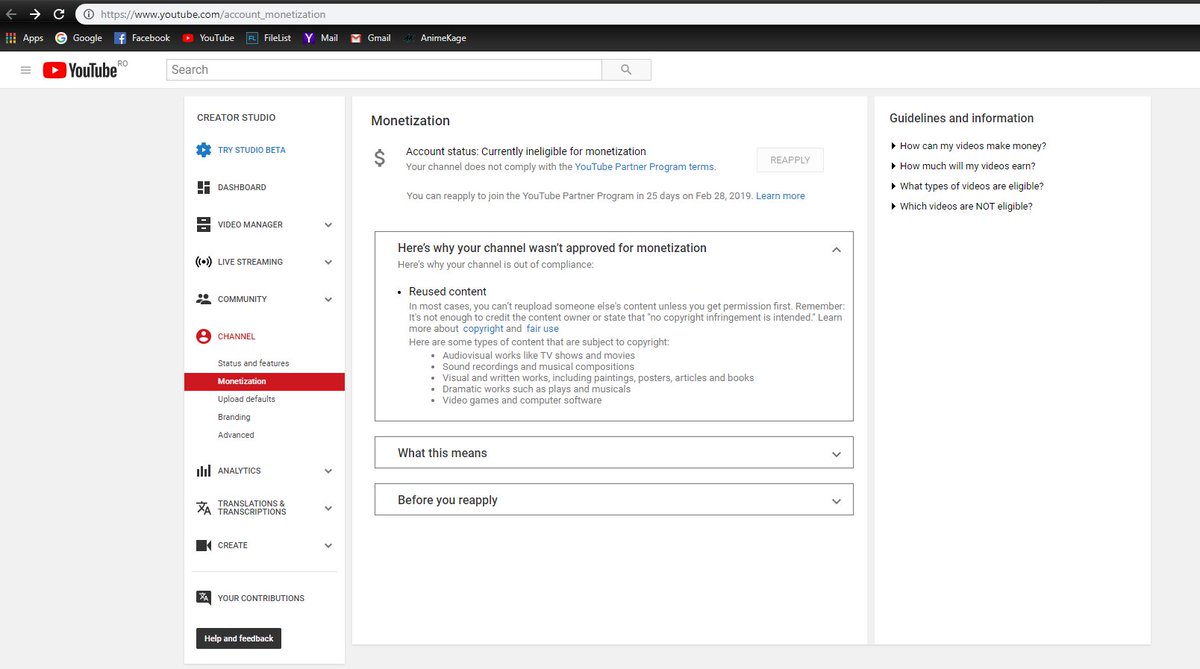Screen dimensions: 1200x669
Task: Open the Apps bookmark shortcut
Action: pos(24,38)
